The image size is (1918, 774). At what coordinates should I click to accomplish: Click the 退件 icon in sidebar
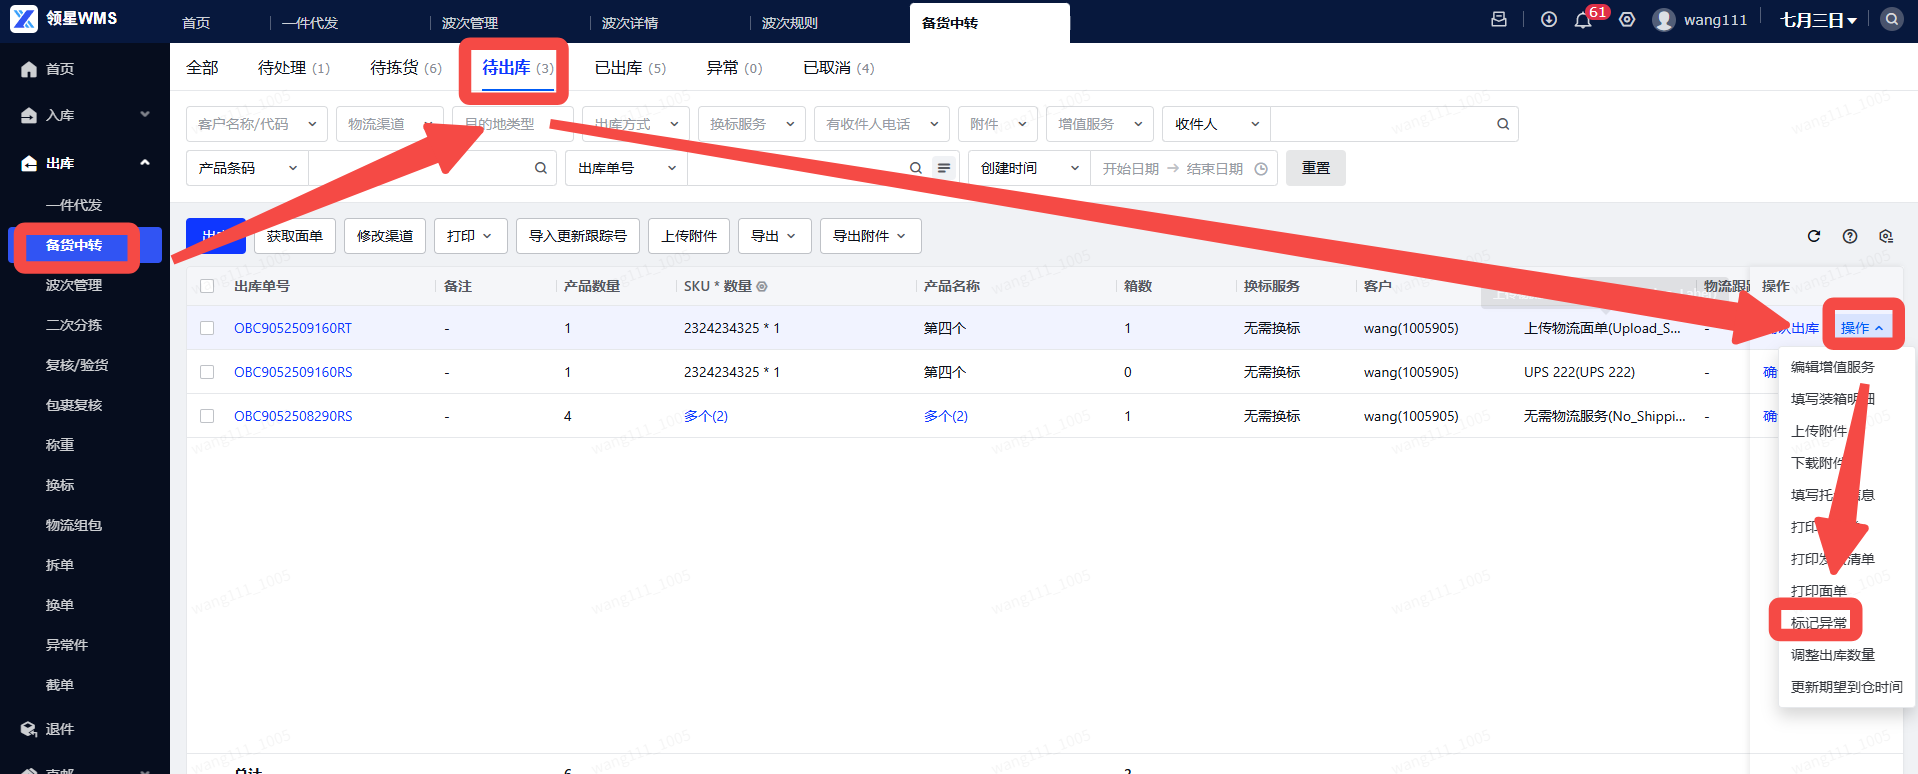(29, 729)
